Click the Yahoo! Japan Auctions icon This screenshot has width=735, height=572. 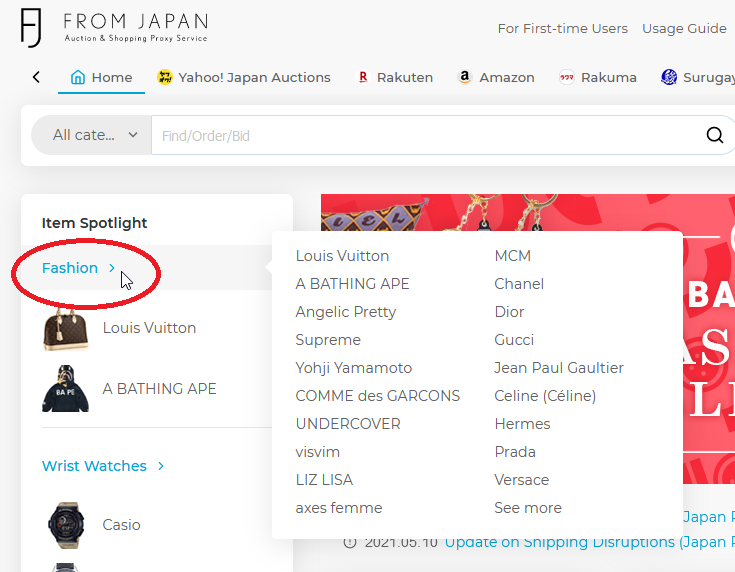click(x=165, y=77)
